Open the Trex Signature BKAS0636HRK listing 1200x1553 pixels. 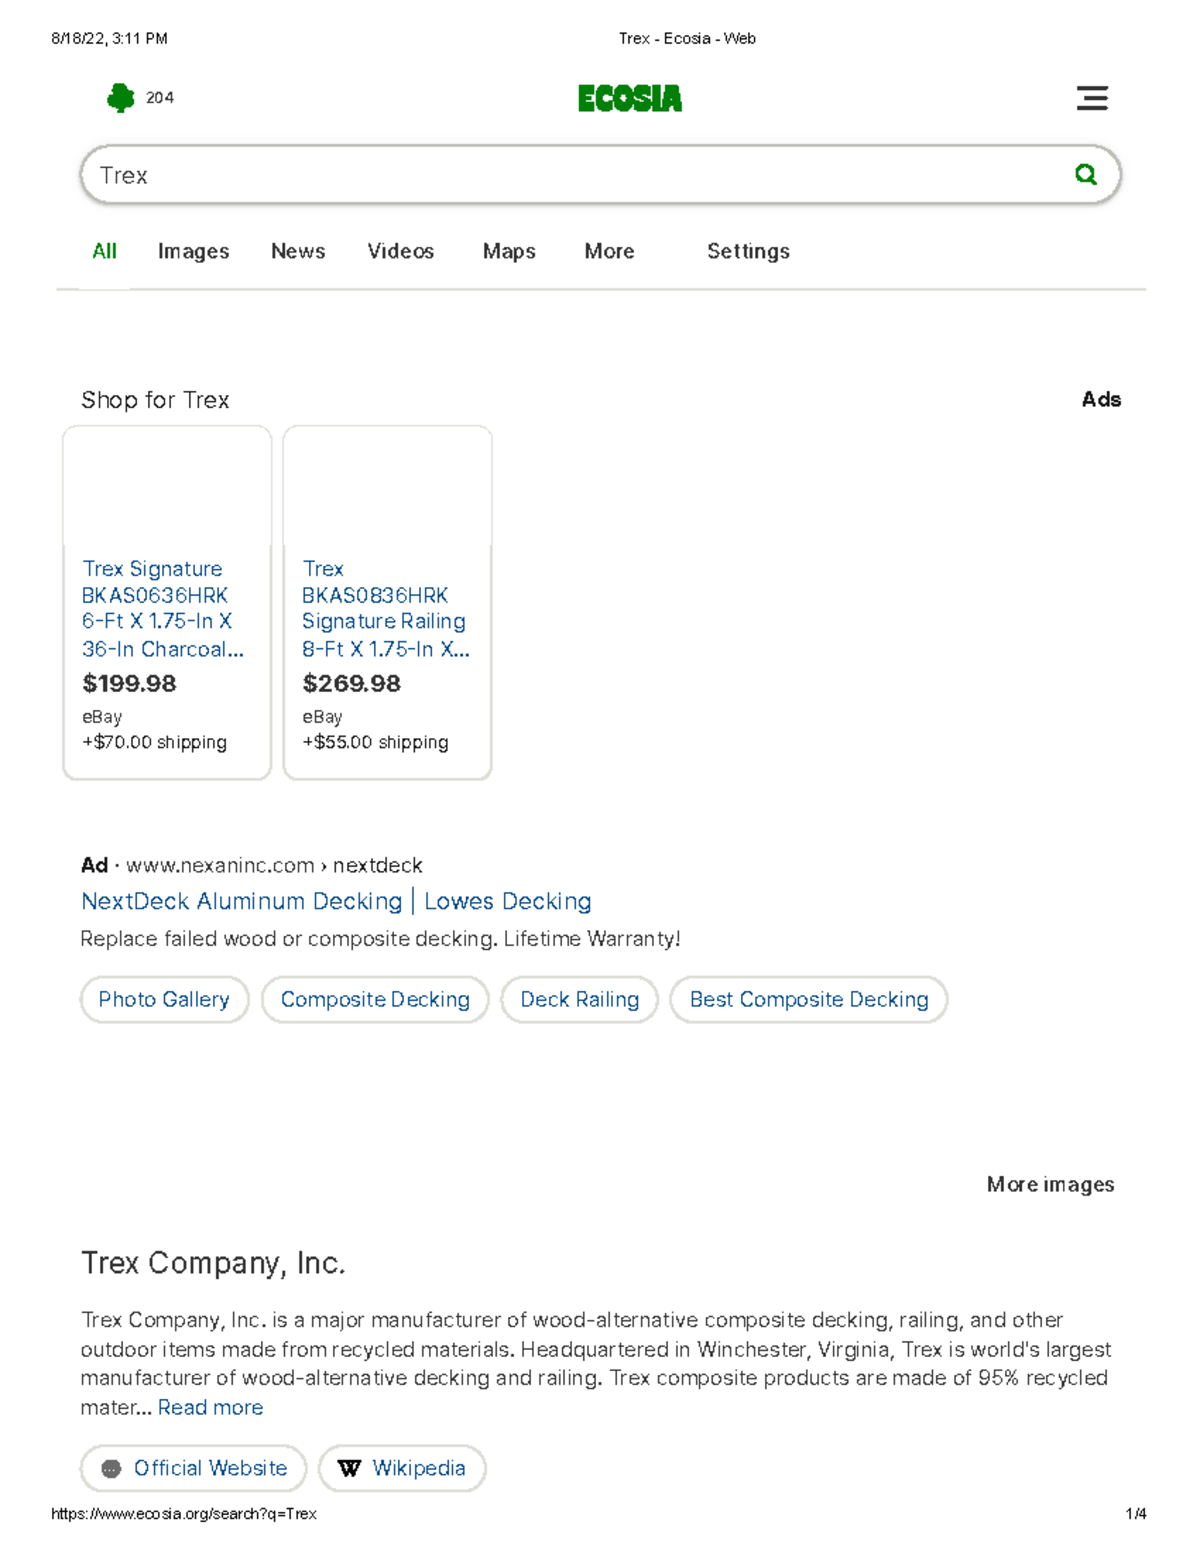point(156,608)
